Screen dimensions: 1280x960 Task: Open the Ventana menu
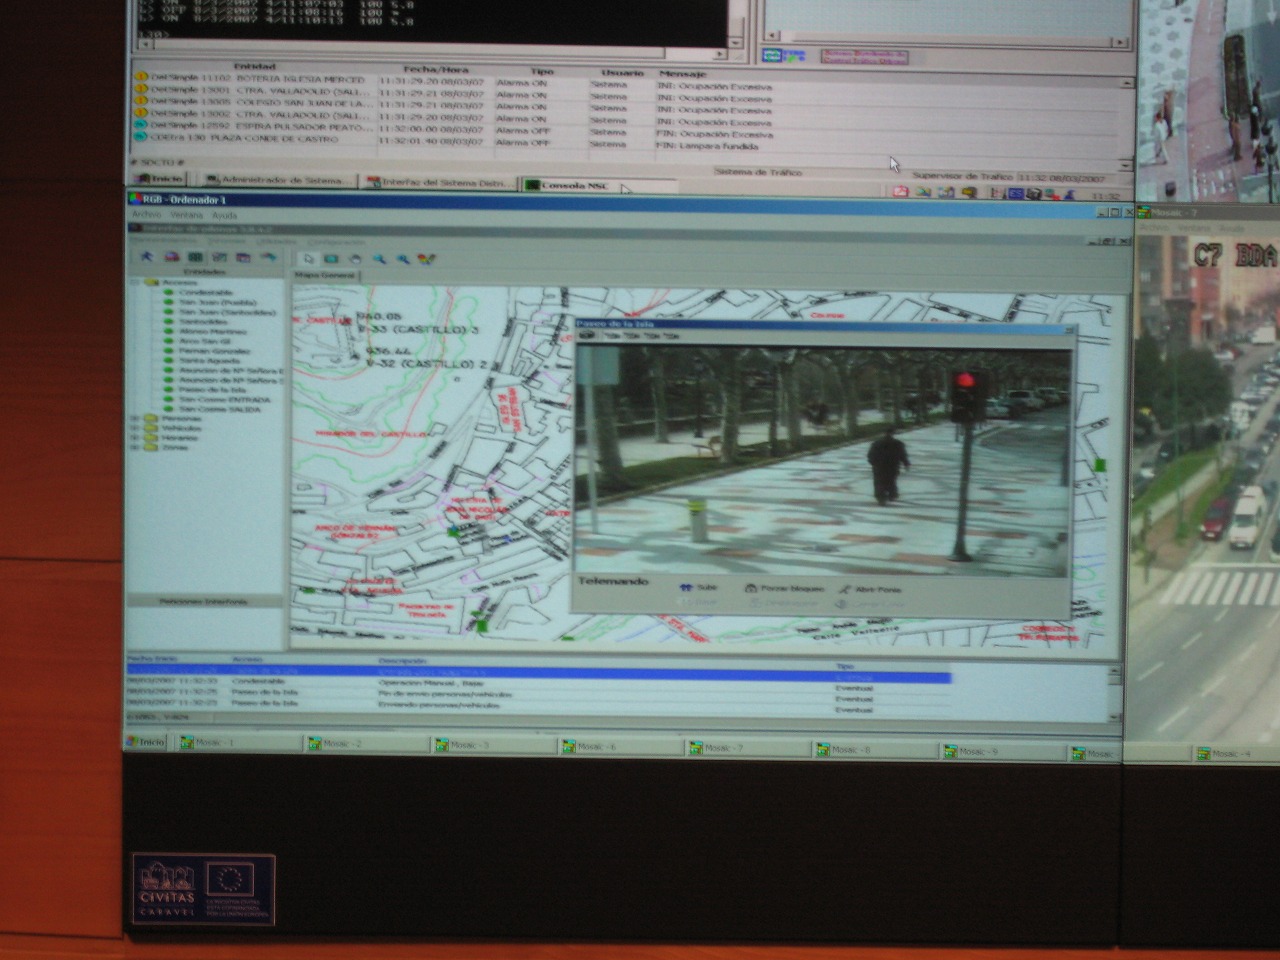click(186, 215)
